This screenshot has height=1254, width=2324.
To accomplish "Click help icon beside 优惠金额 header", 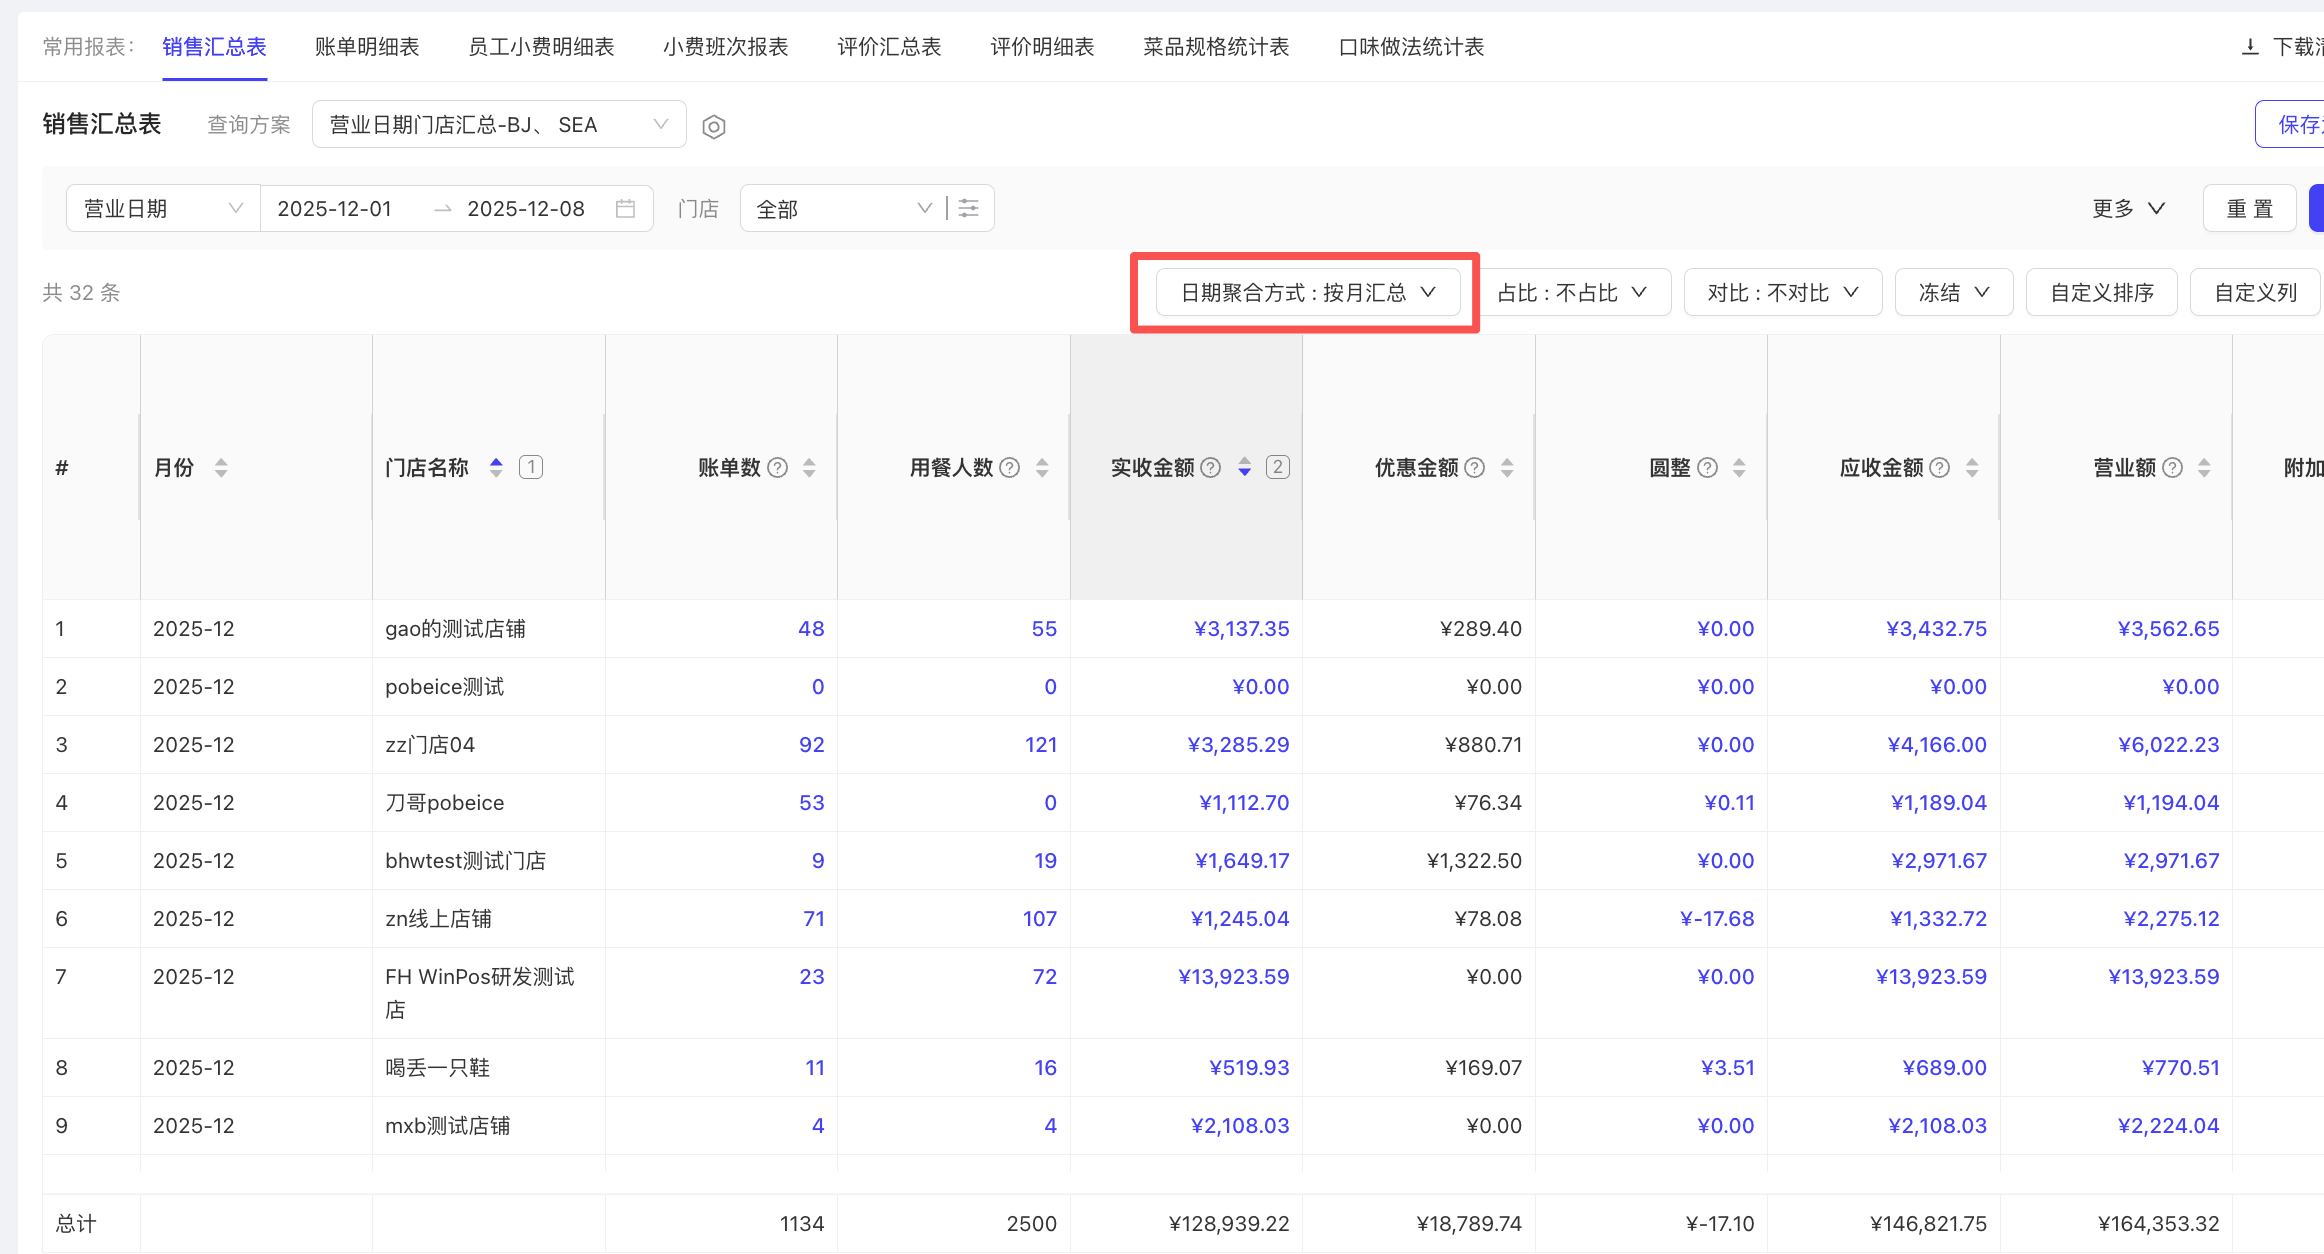I will [x=1474, y=468].
